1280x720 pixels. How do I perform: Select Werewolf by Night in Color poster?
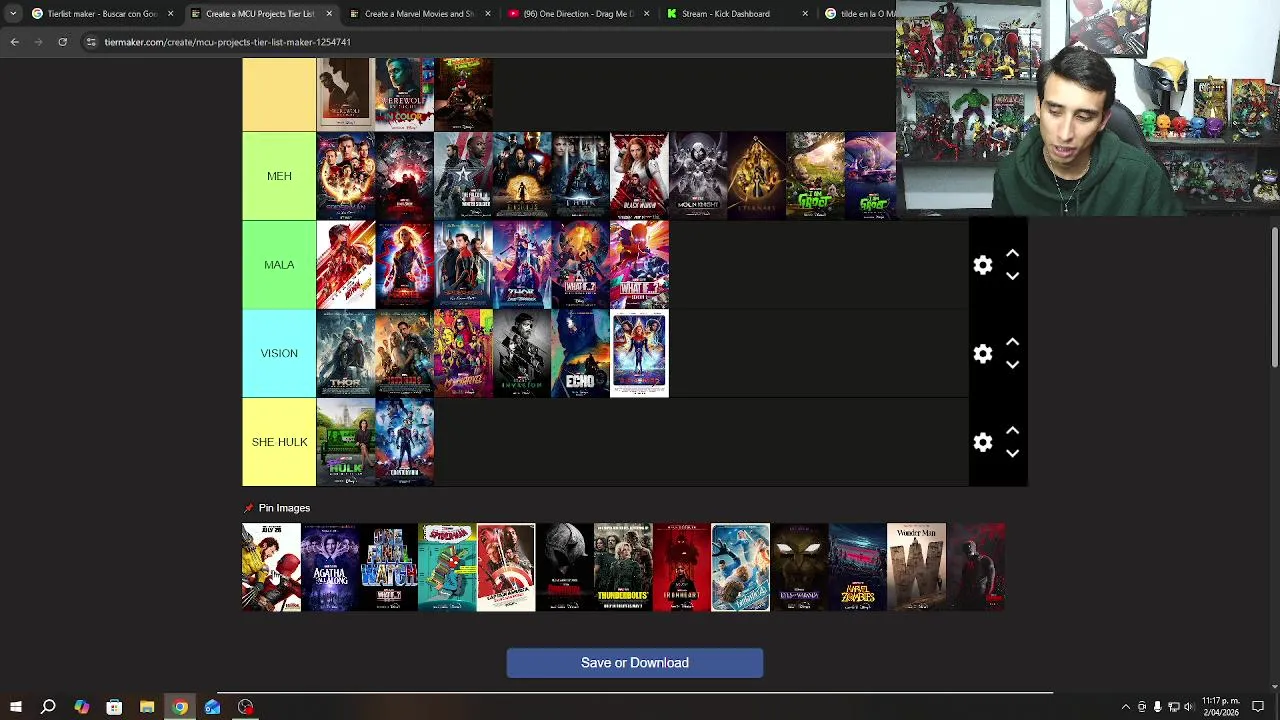coord(404,94)
